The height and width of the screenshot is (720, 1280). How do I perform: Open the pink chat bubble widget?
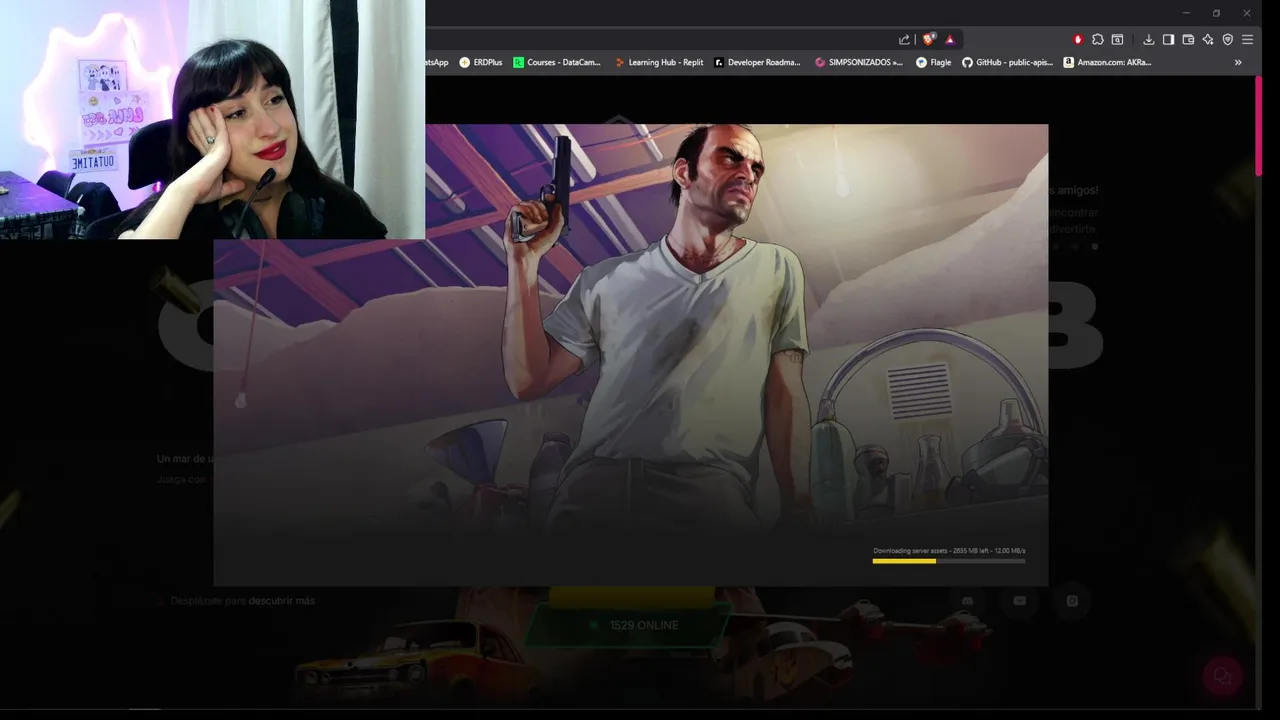click(1222, 676)
